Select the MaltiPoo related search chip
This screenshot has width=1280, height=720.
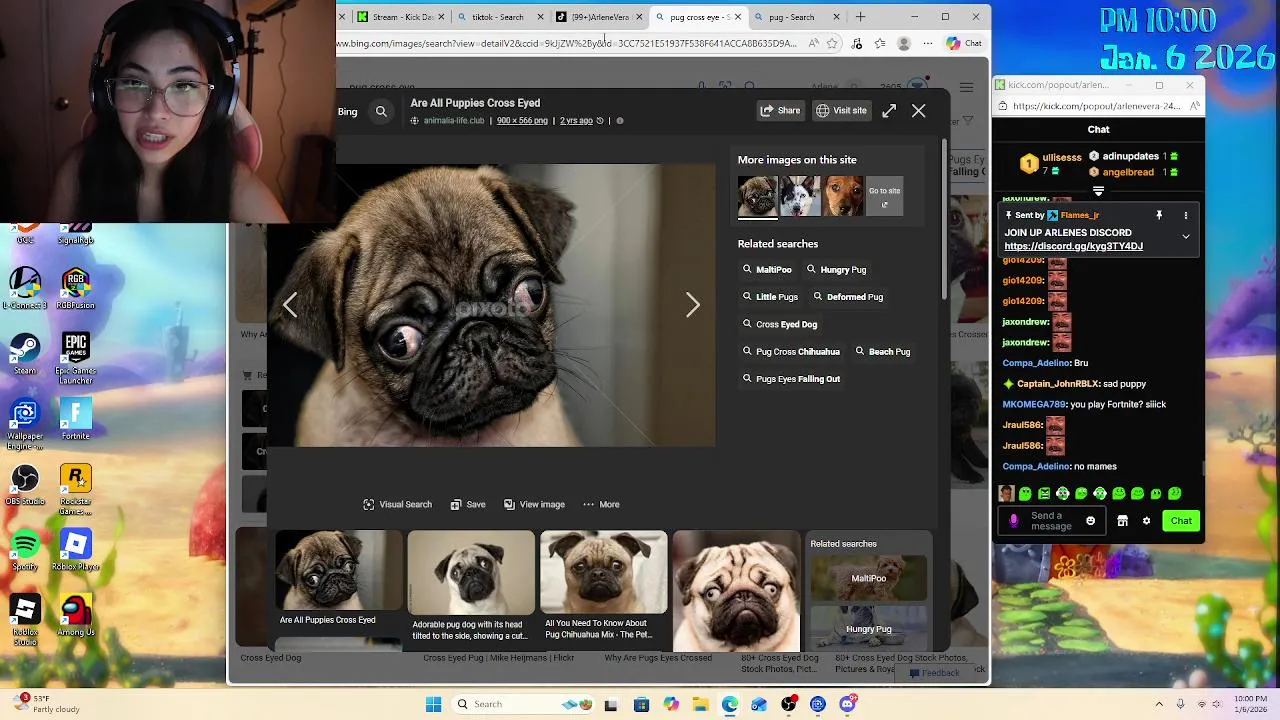click(767, 270)
